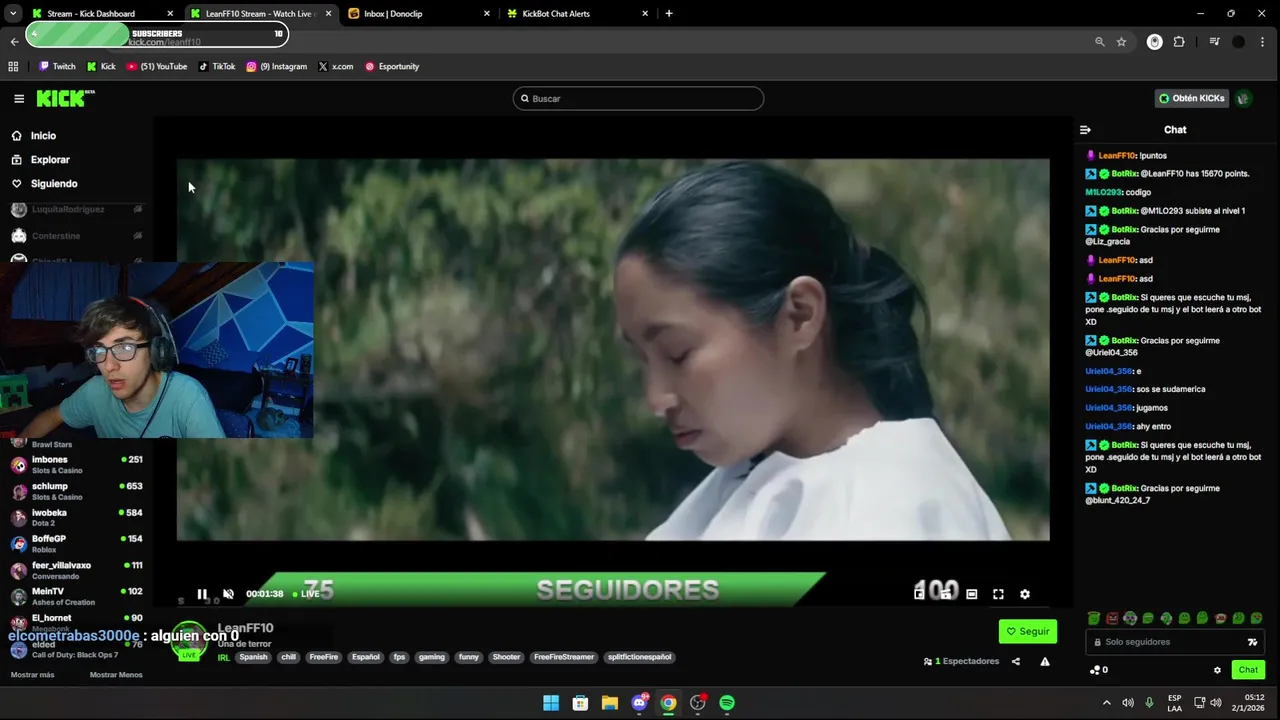Select red angry emote in chat bar
1280x720 pixels.
click(x=1112, y=618)
